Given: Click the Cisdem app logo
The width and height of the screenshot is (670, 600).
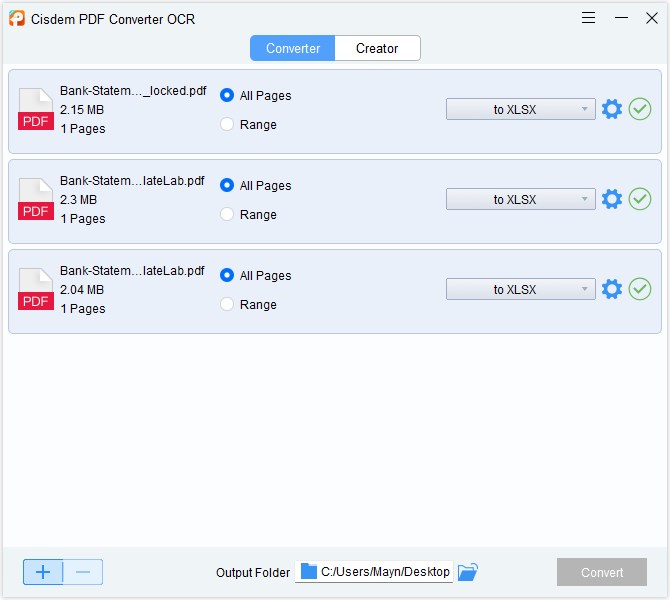Looking at the screenshot, I should point(17,18).
